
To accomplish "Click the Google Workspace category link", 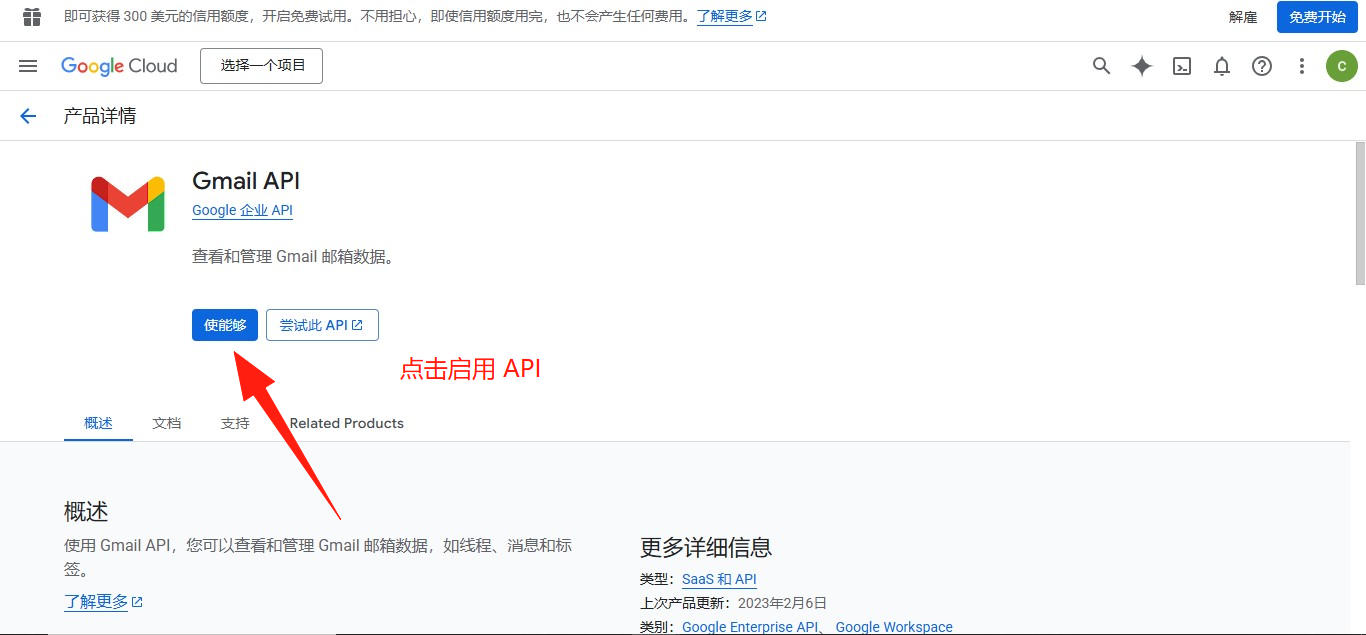I will [893, 626].
